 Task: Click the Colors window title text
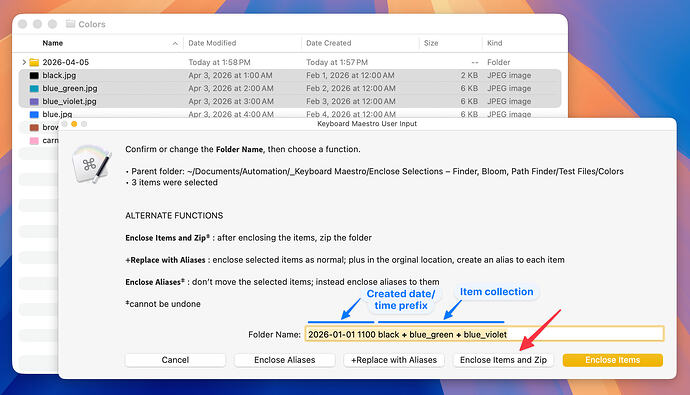92,24
